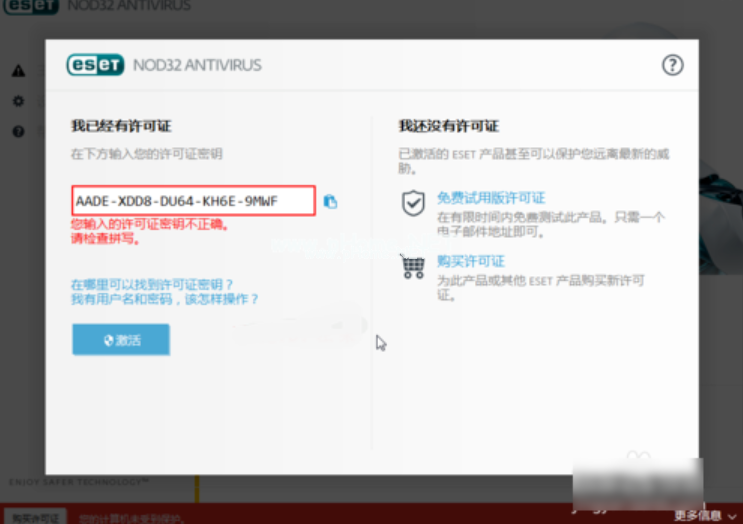Choose the 购买许可证 link in the dialog
The image size is (743, 524).
pyautogui.click(x=470, y=261)
